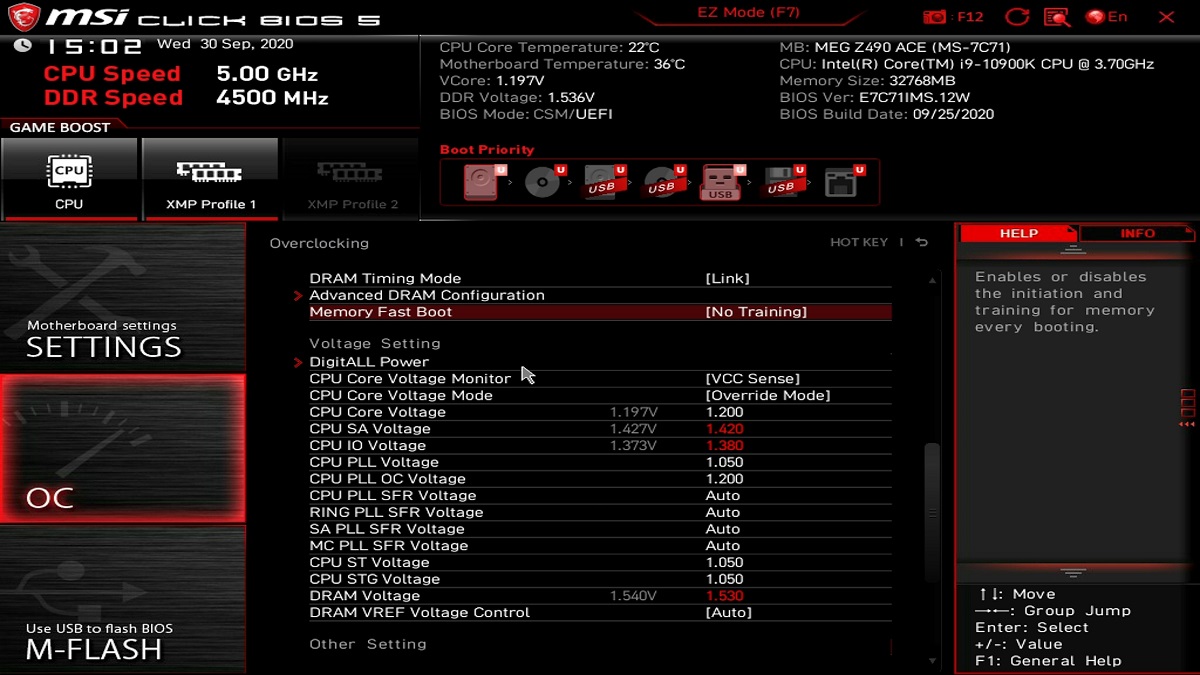Click the help panel top collapse handle
Screen dimensions: 1200x675
(1073, 248)
